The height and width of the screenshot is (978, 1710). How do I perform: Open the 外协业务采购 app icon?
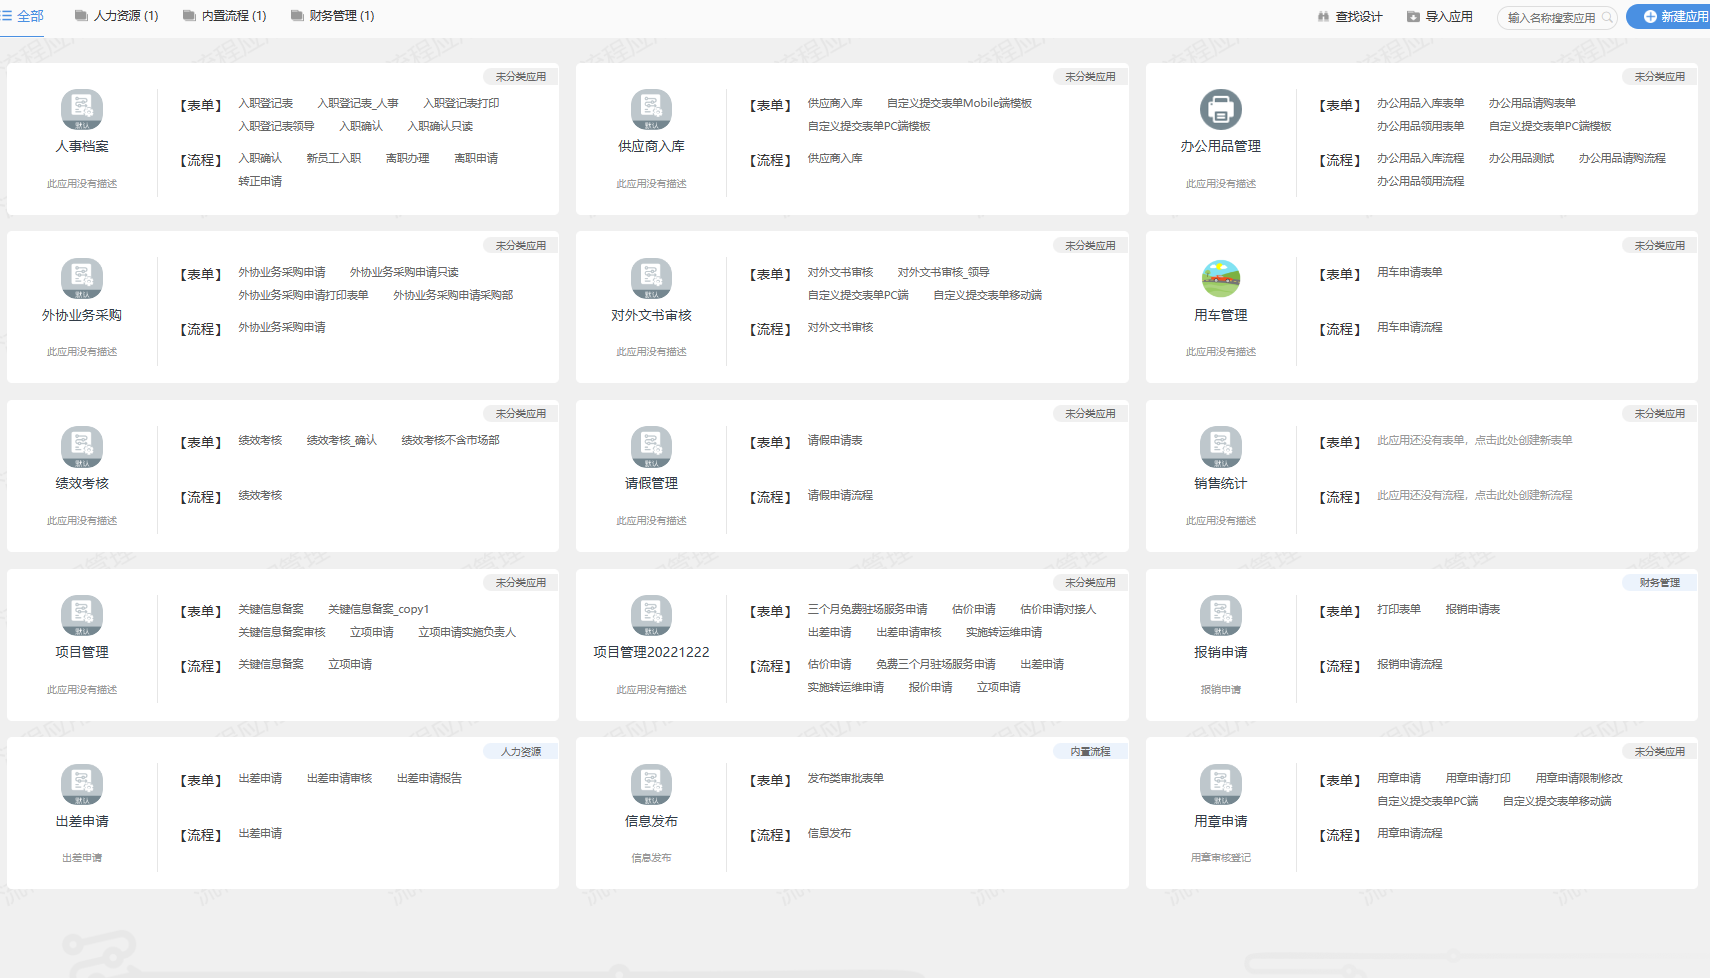(82, 279)
